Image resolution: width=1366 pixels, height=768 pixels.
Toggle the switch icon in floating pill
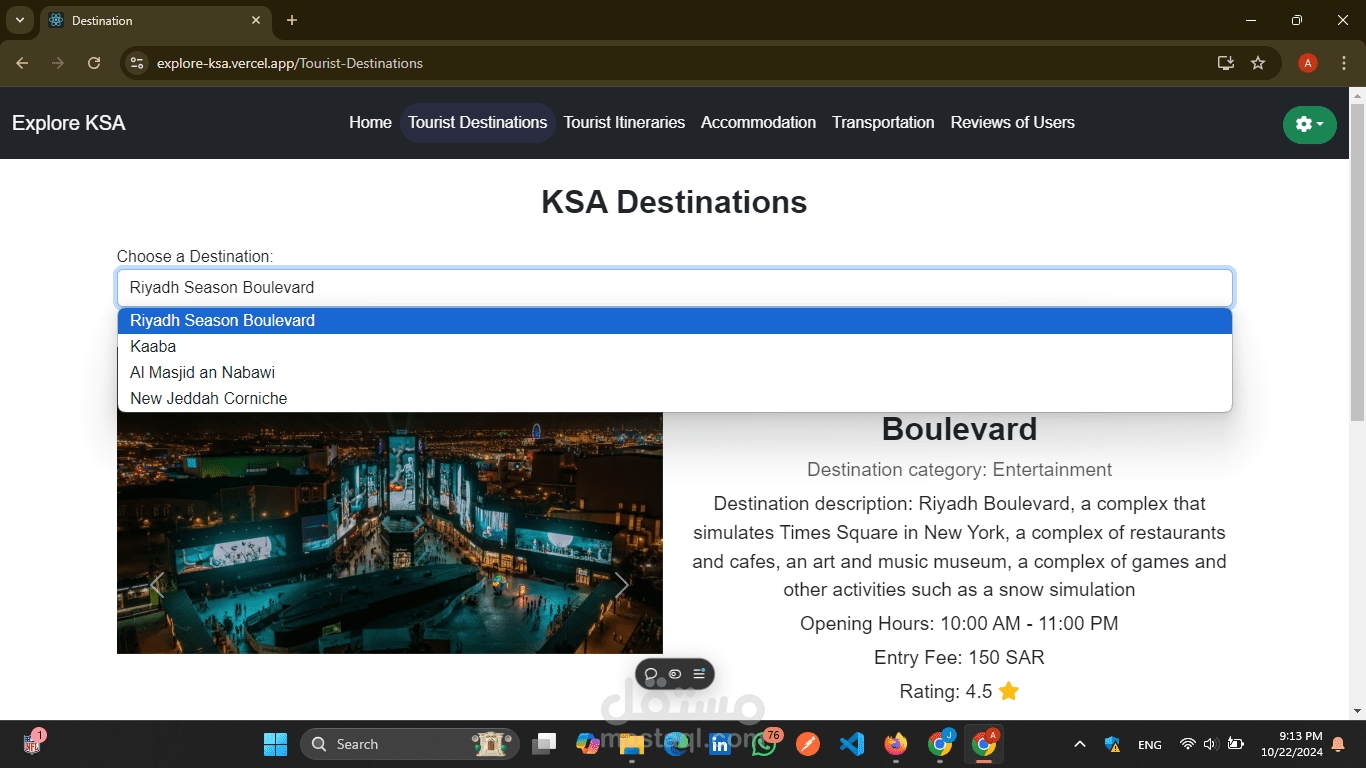pos(675,674)
